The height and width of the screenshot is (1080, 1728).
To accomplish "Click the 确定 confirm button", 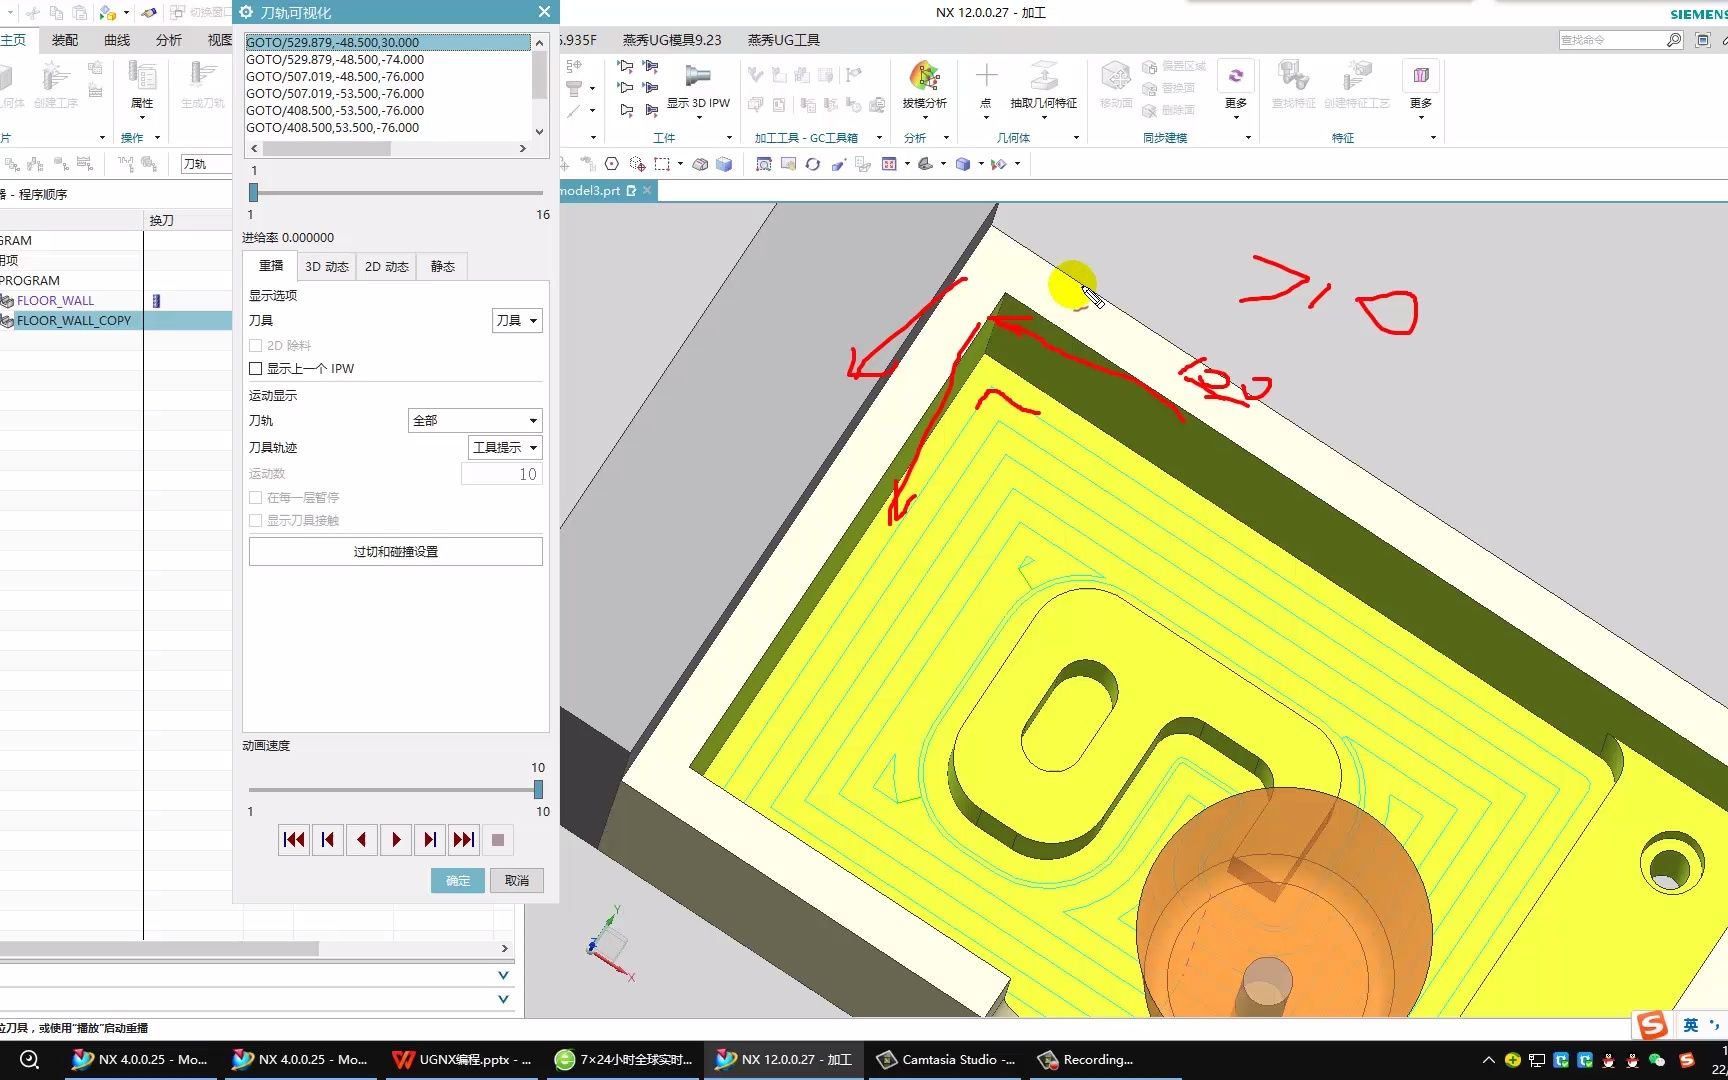I will click(x=458, y=881).
